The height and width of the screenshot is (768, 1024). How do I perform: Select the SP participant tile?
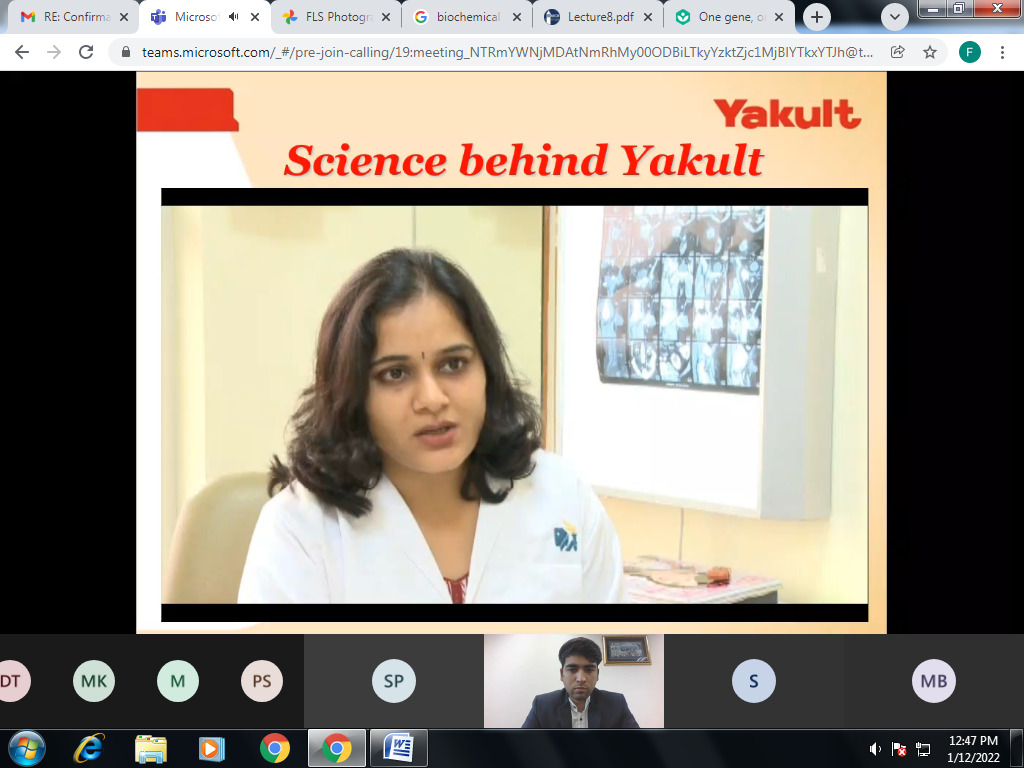[x=394, y=681]
